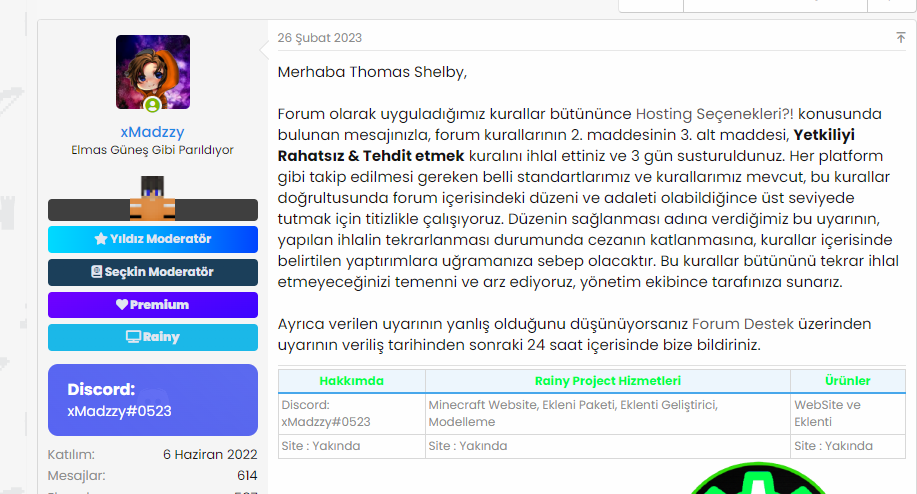917x494 pixels.
Task: Jump to top using the arrow icon
Action: pos(901,38)
